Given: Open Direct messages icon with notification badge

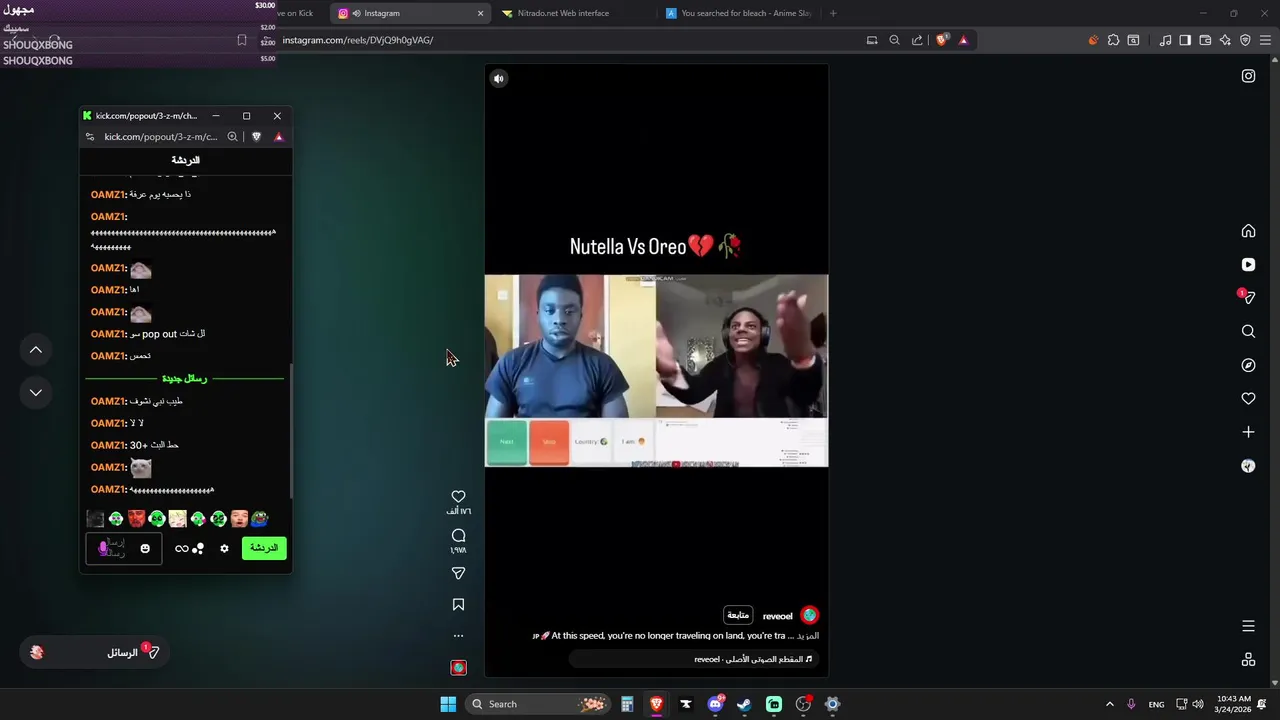Looking at the screenshot, I should click(x=1248, y=297).
